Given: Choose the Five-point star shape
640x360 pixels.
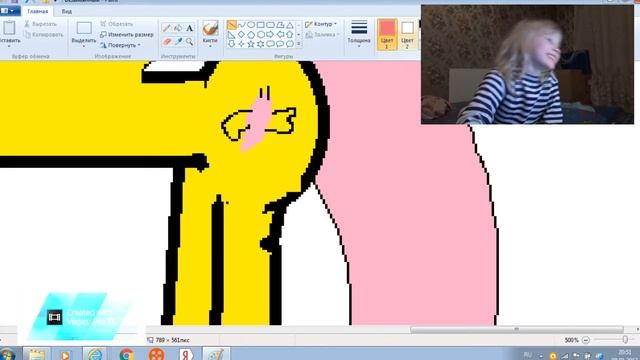Looking at the screenshot, I should pos(251,44).
